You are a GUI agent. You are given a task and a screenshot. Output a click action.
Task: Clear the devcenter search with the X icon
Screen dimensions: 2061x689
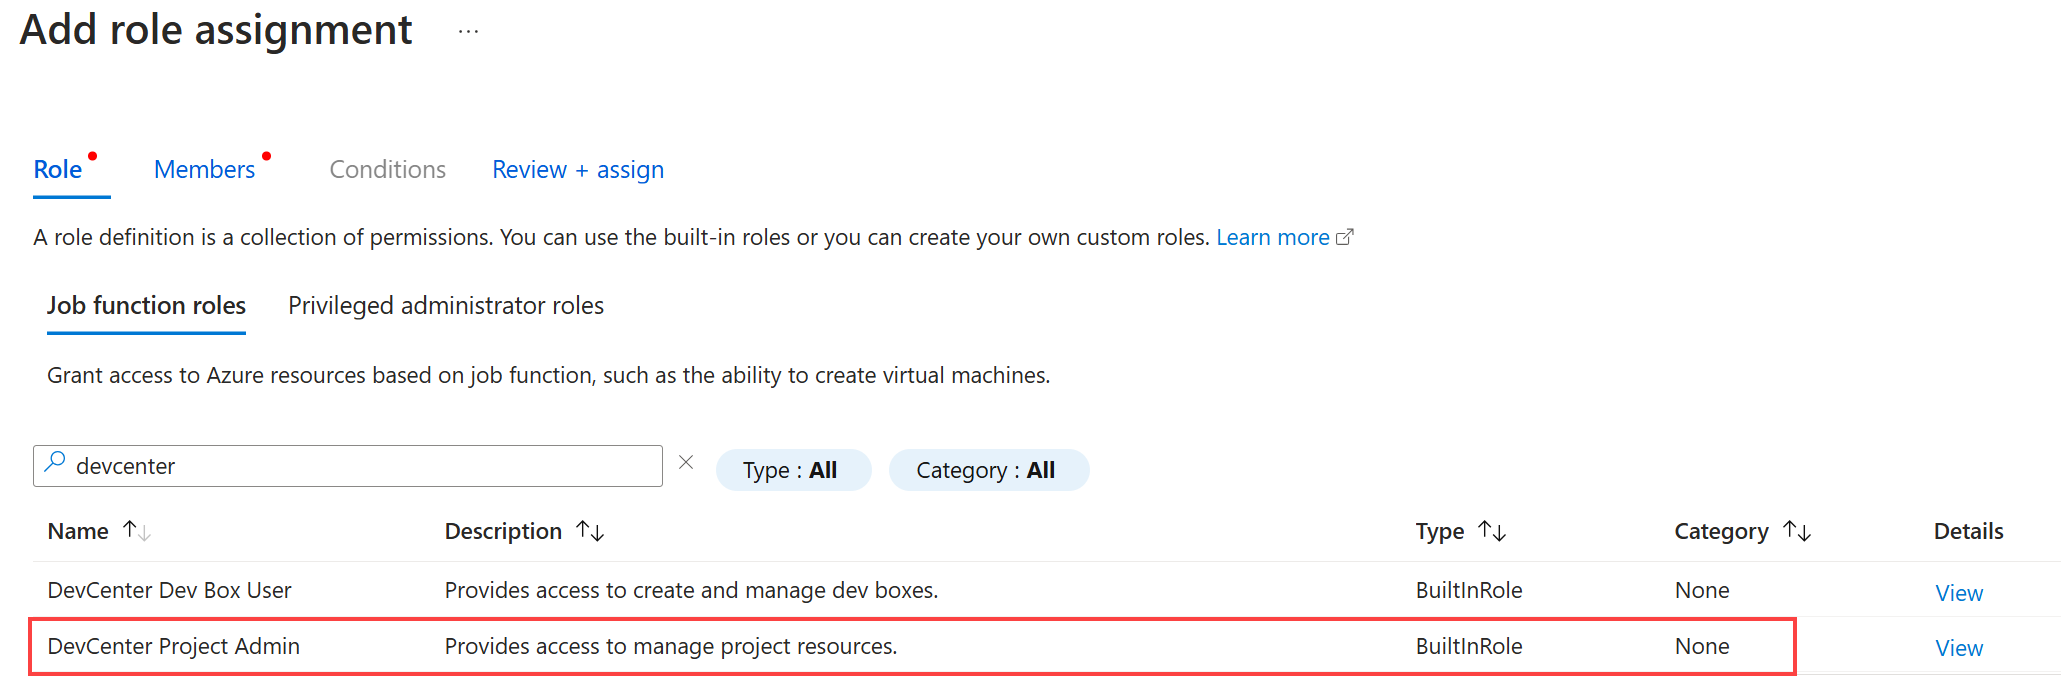(686, 462)
